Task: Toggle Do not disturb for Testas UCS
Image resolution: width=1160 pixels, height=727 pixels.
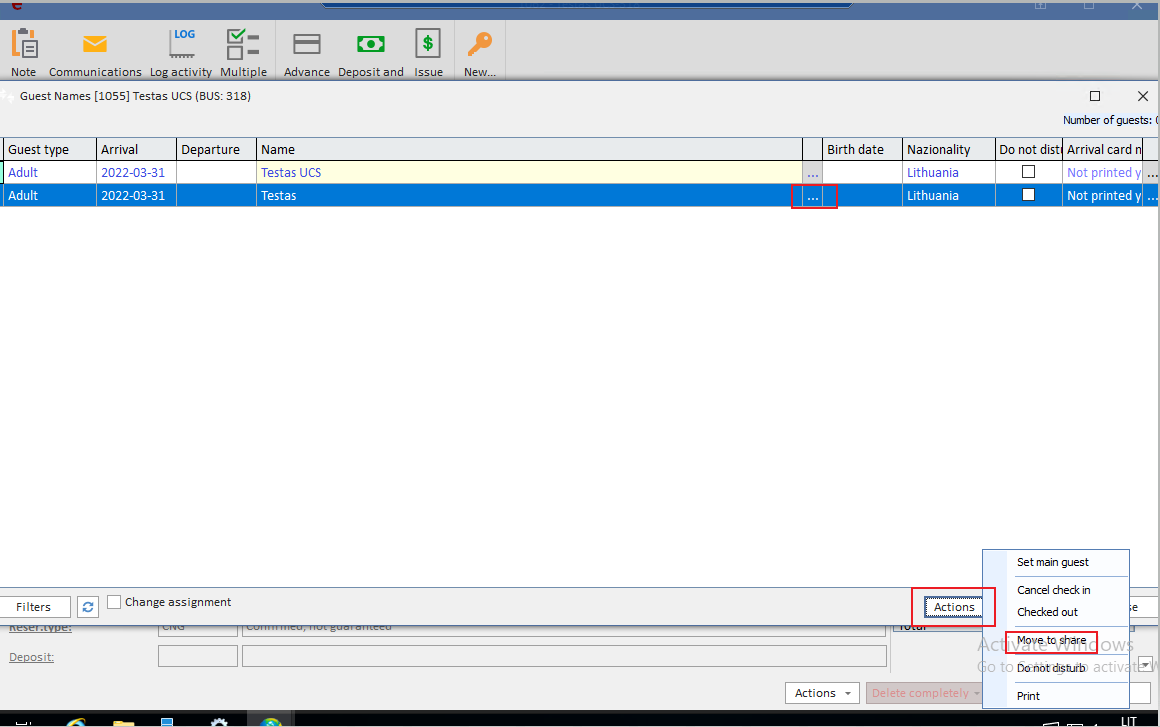Action: pyautogui.click(x=1028, y=172)
